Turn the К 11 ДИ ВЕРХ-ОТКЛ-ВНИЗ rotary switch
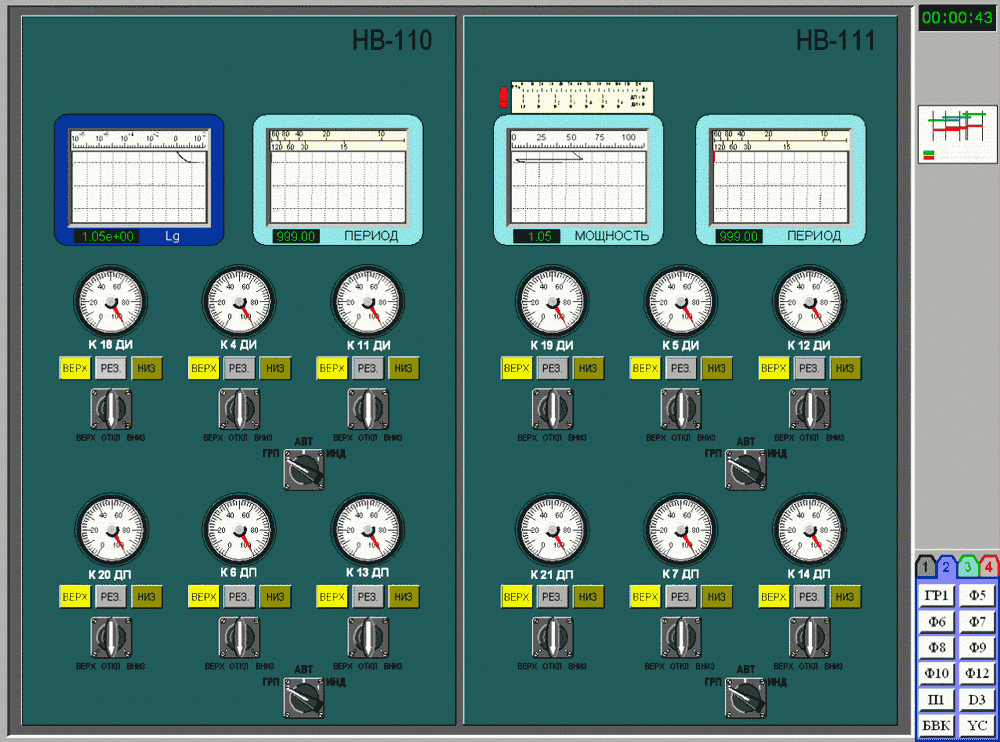This screenshot has width=1000, height=742. click(368, 409)
